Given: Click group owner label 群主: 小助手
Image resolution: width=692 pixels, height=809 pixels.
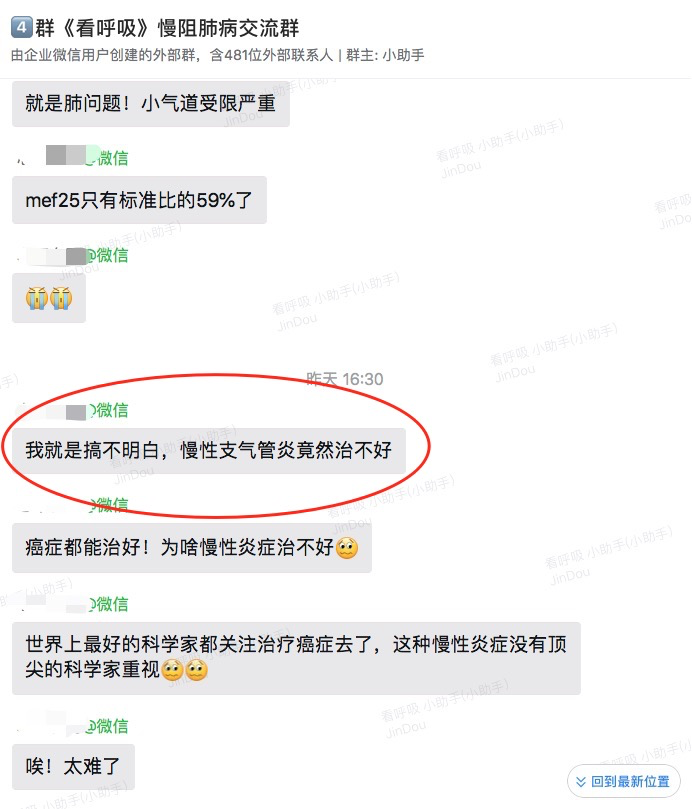Looking at the screenshot, I should tap(385, 55).
